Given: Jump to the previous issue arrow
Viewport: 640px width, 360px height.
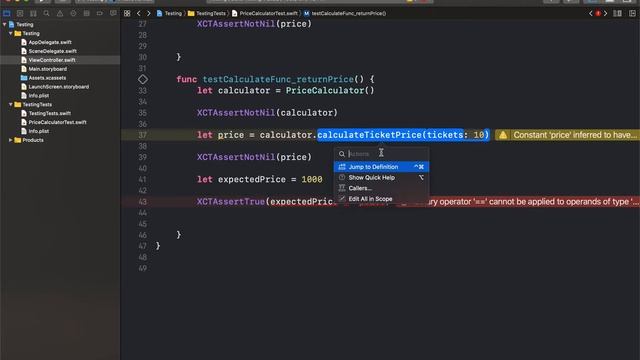Looking at the screenshot, I should 591,13.
